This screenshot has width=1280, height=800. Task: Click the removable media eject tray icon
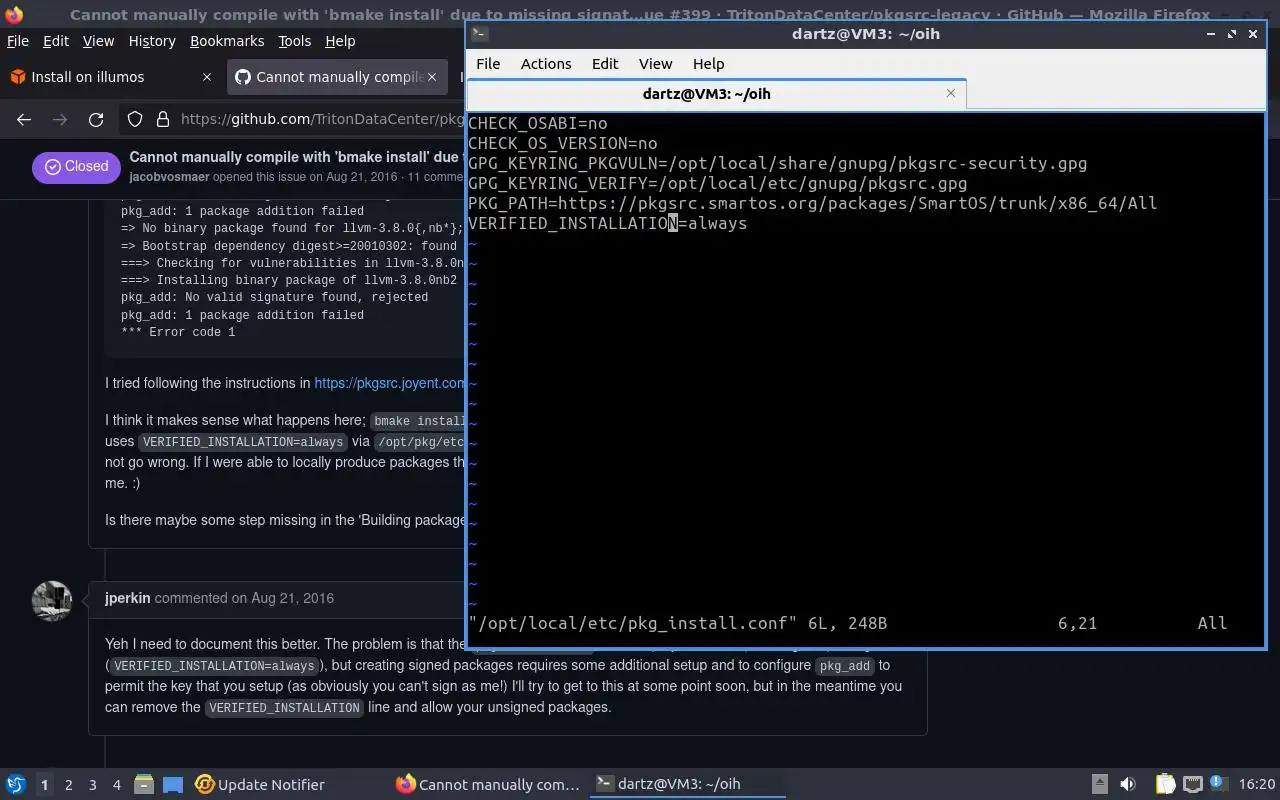(x=1099, y=784)
